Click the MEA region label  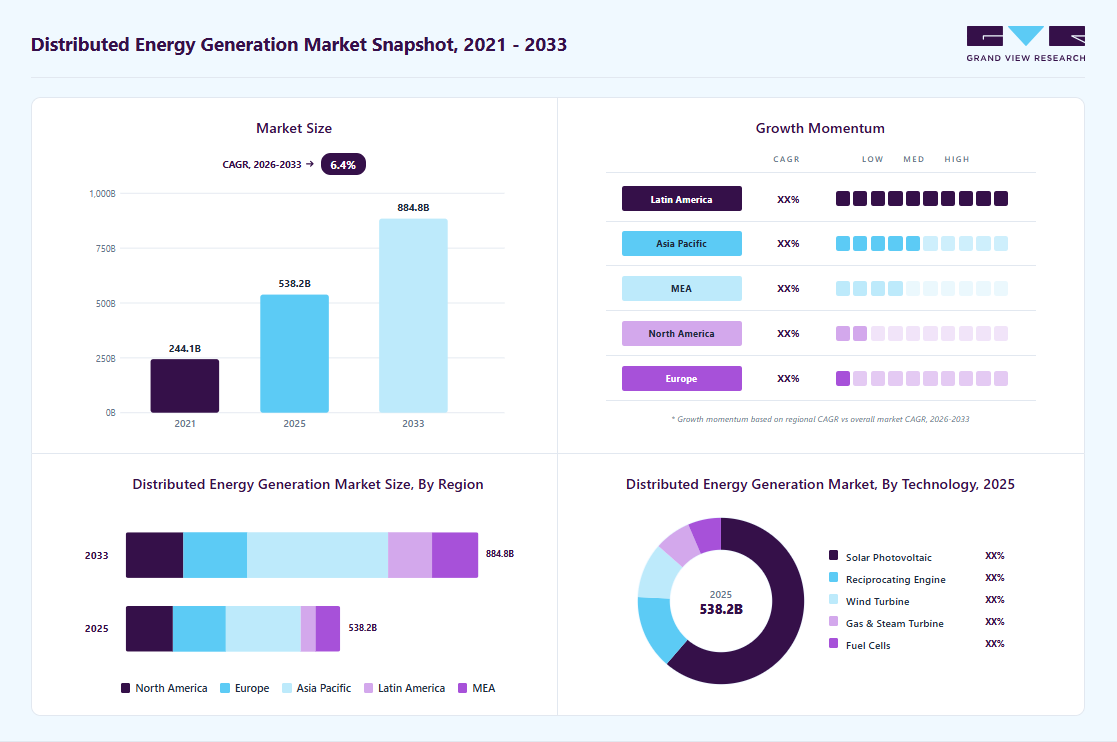[x=682, y=288]
